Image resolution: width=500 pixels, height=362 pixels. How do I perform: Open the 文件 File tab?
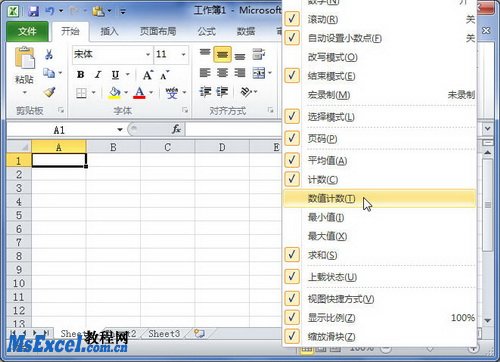pyautogui.click(x=27, y=31)
